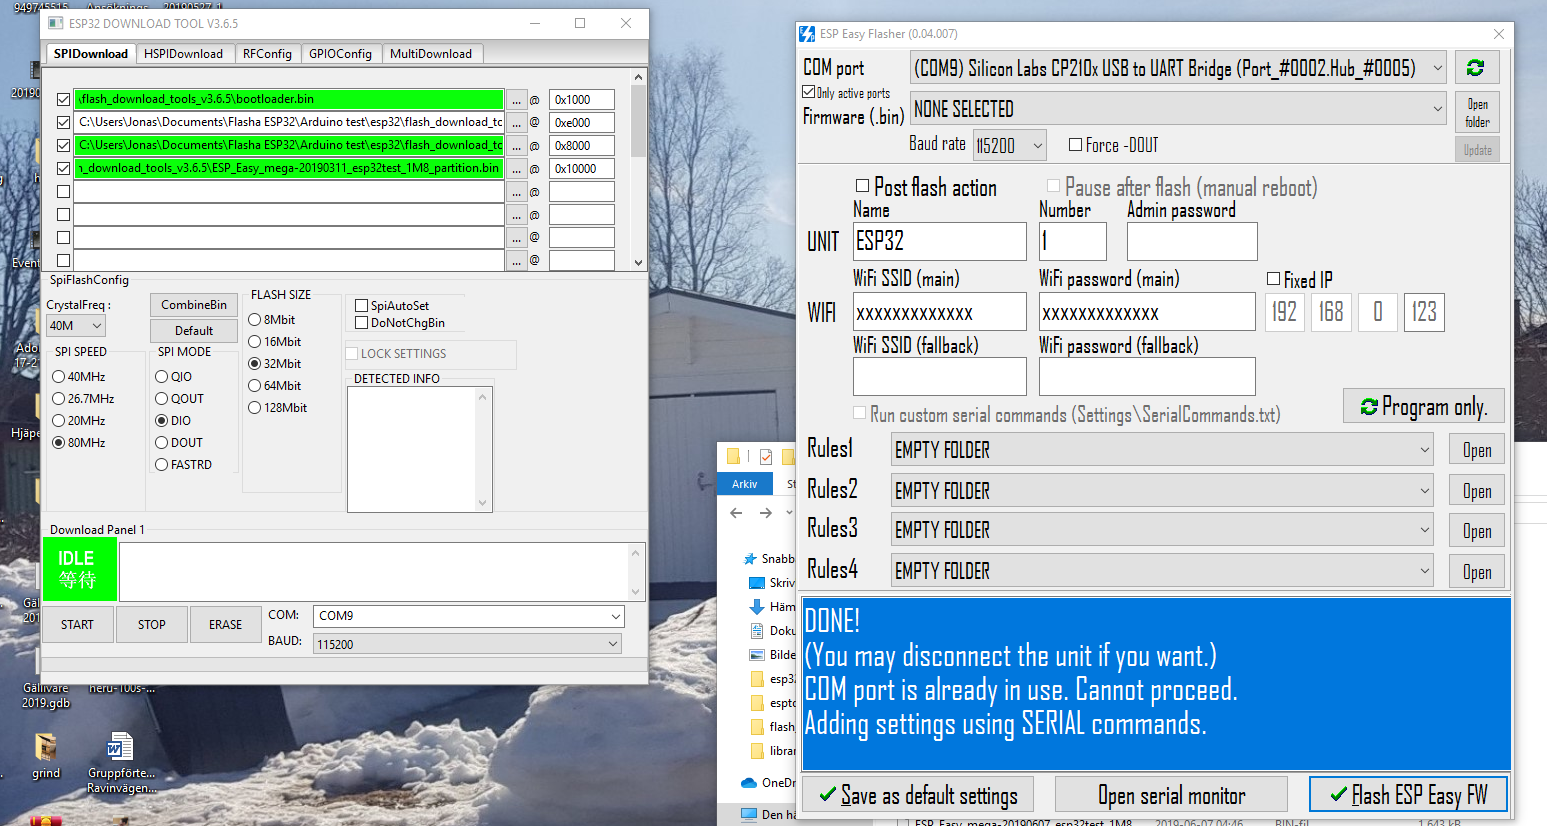Click the ESP Easy Flasher title bar icon

[x=807, y=34]
